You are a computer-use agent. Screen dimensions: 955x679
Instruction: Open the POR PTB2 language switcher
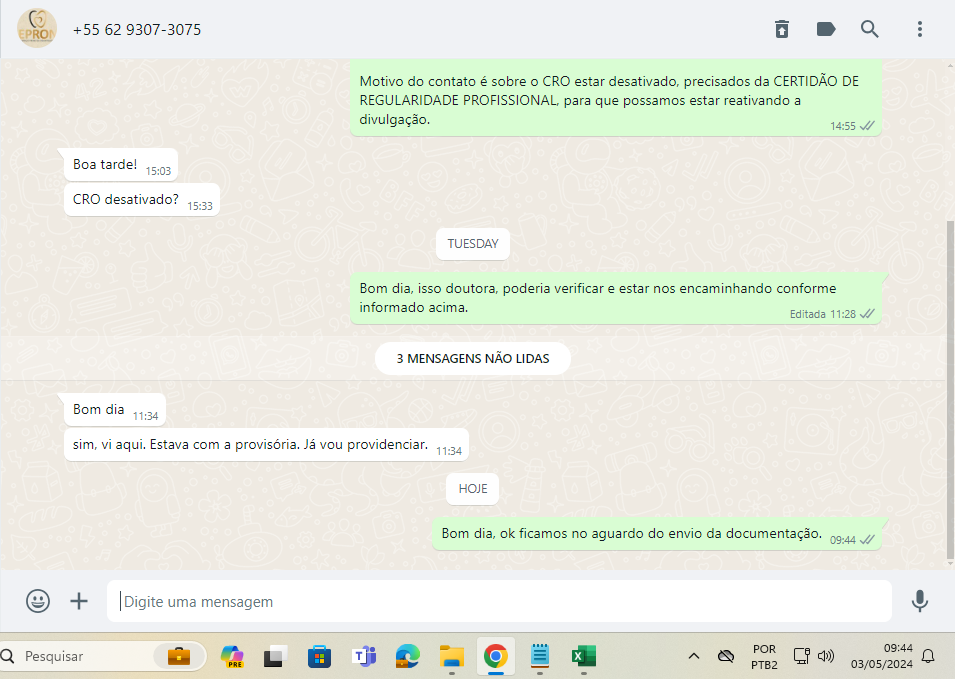[764, 656]
